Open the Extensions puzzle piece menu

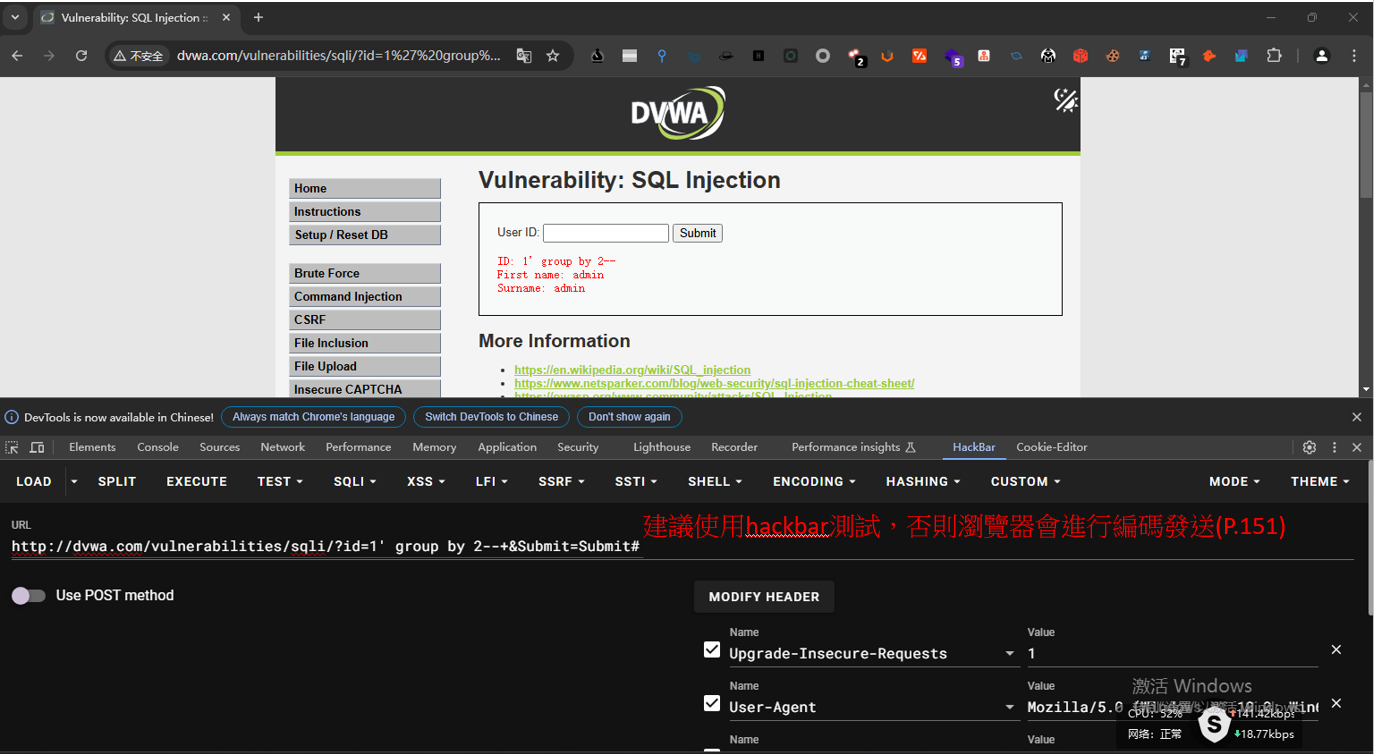(1274, 56)
